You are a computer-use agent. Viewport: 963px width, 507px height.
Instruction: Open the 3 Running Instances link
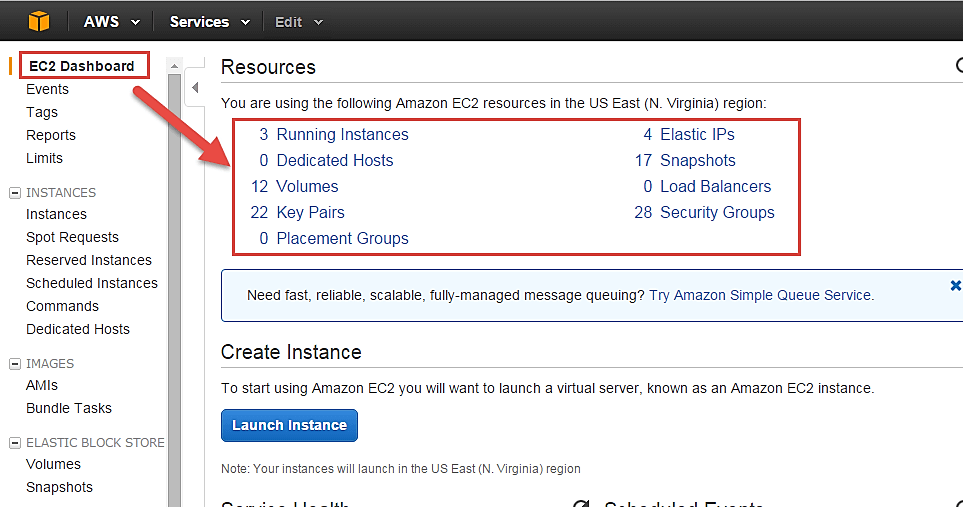pos(342,134)
